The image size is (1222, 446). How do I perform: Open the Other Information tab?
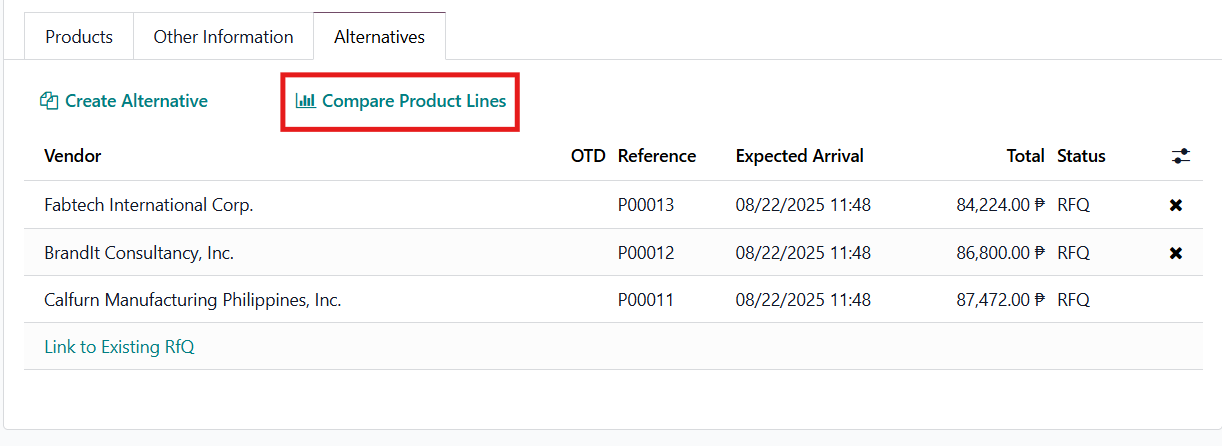point(223,37)
